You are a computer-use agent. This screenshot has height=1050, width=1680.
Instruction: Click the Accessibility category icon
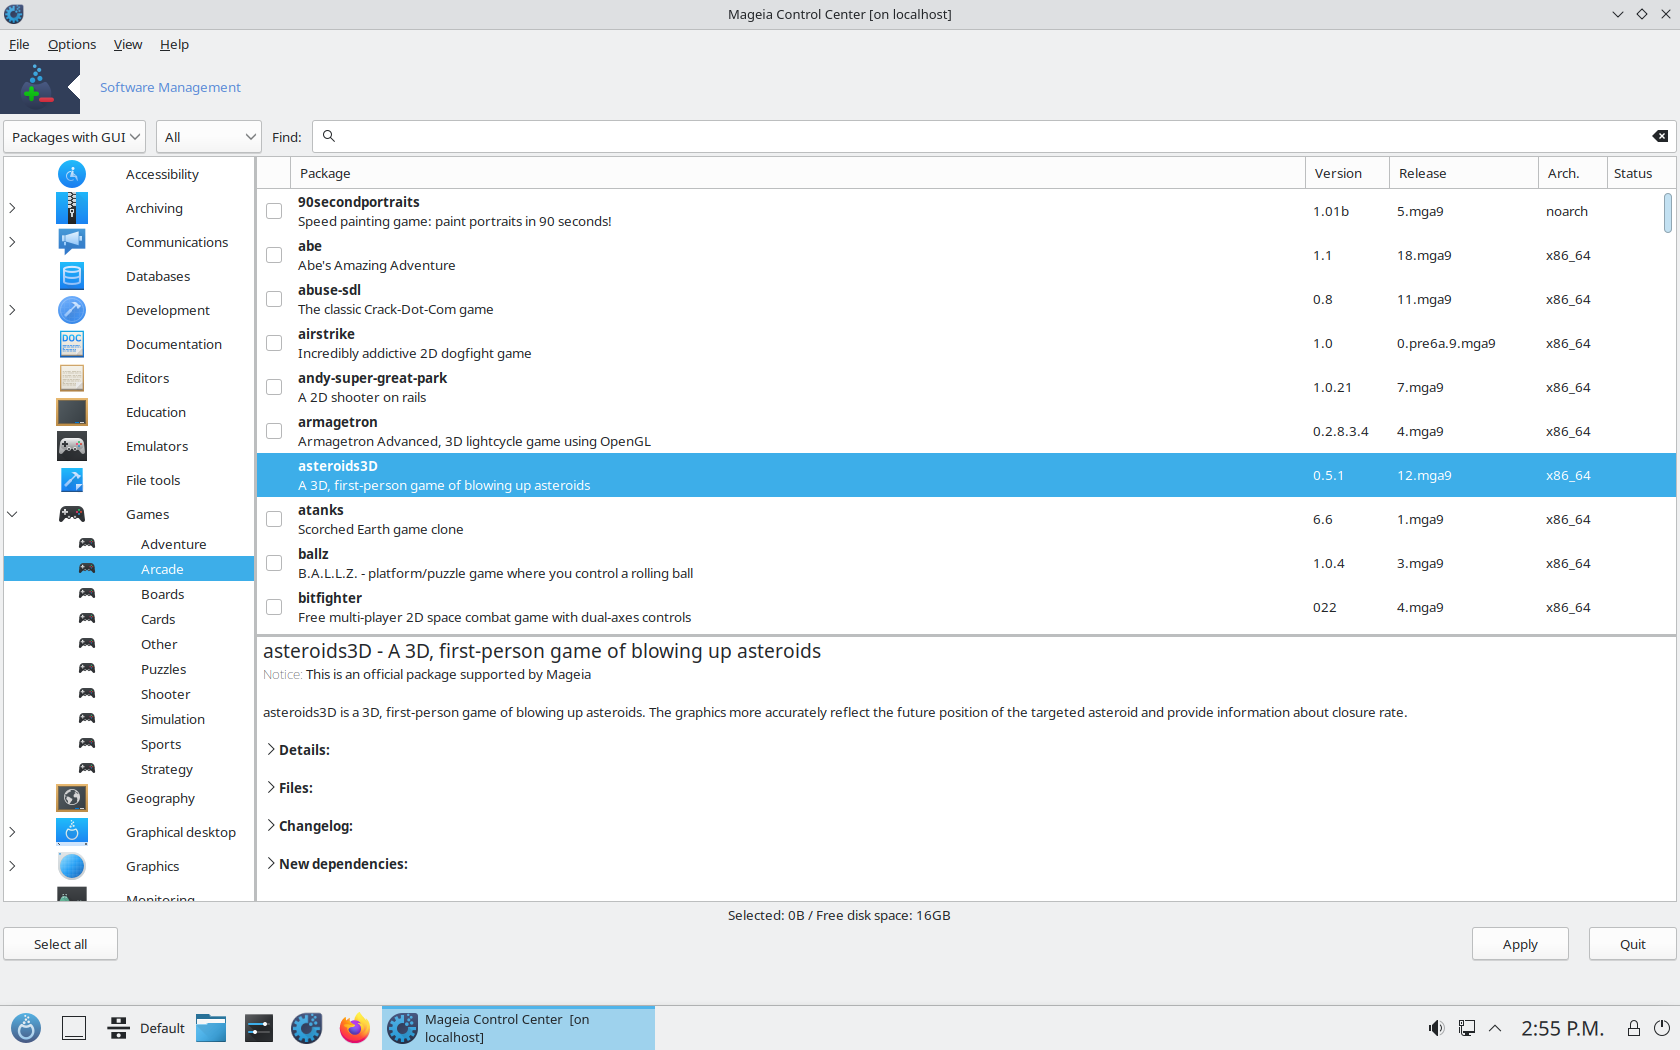pos(72,174)
